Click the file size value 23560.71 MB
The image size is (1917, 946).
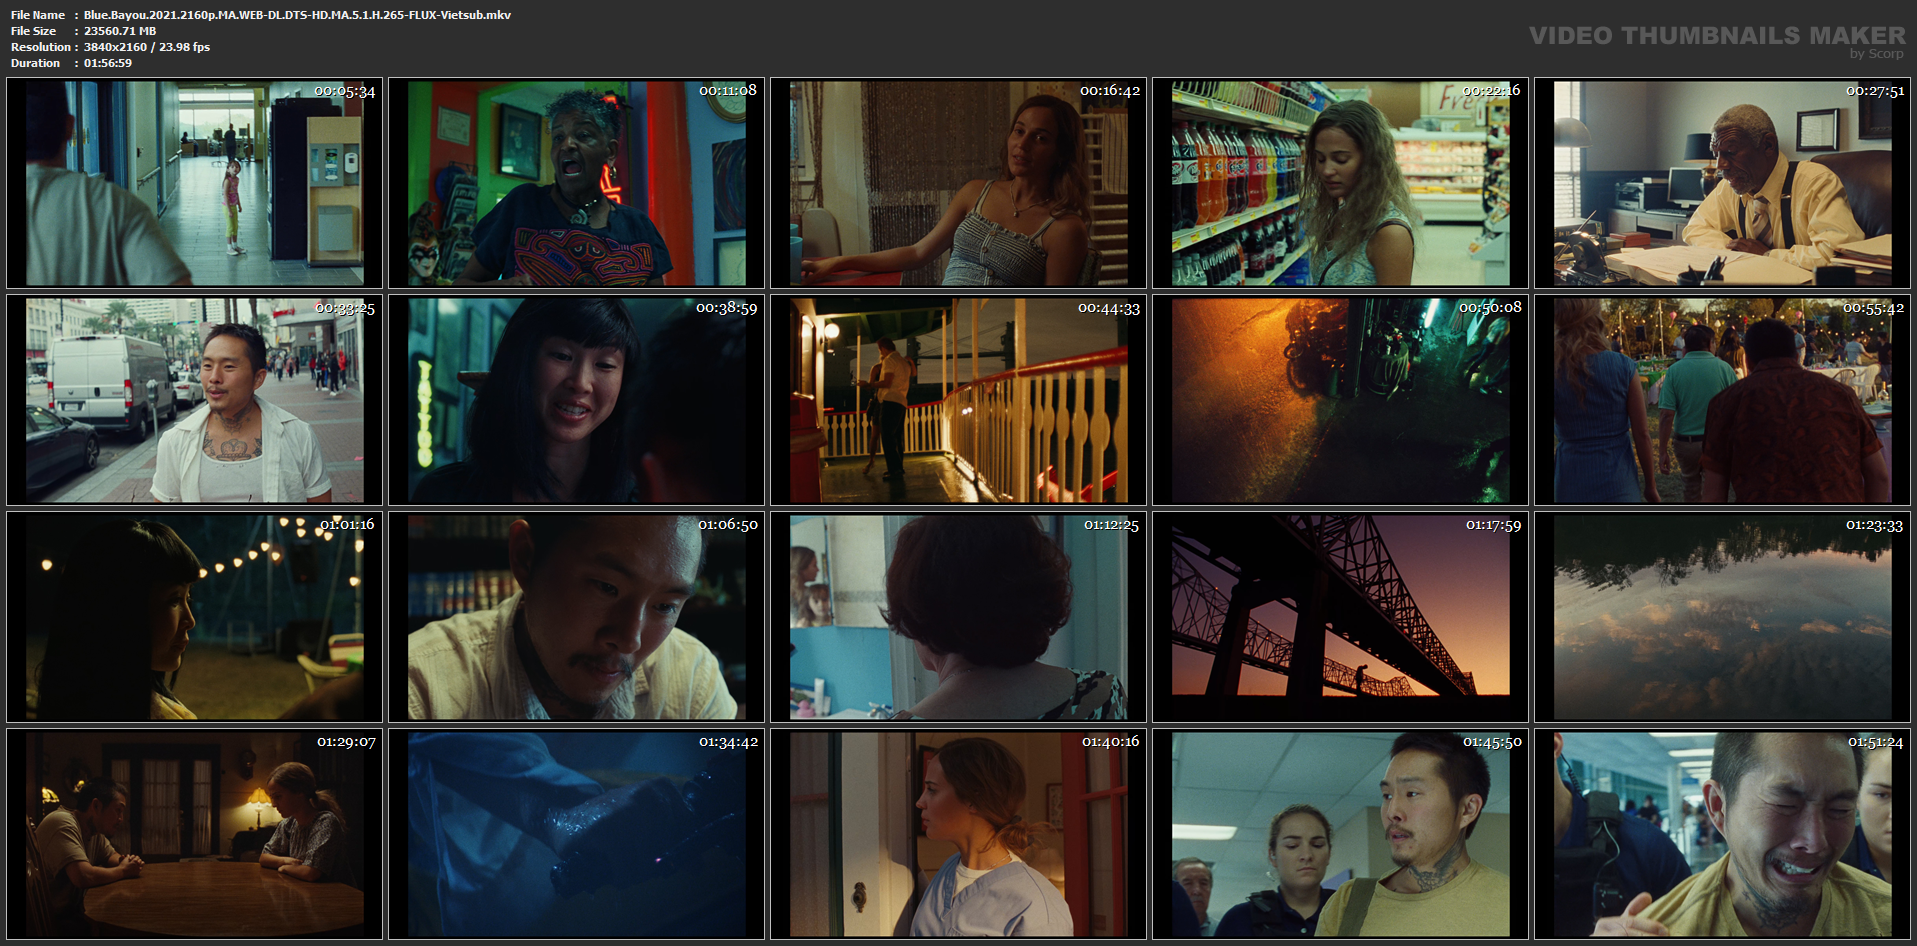click(x=120, y=31)
